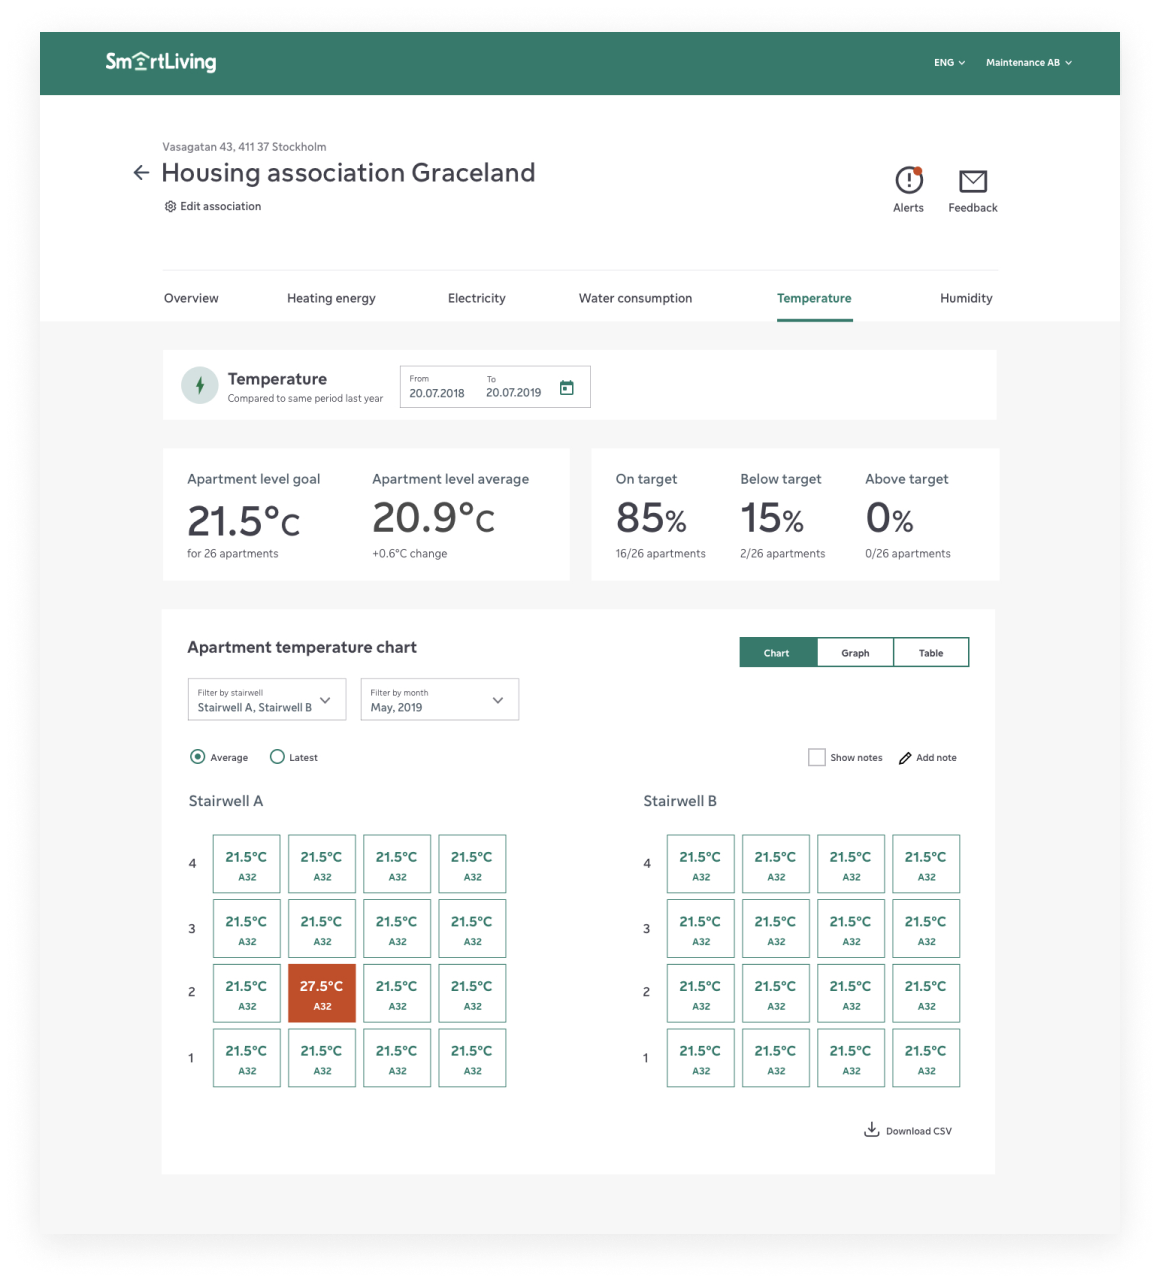Select the red 27.5°C apartment tile
The height and width of the screenshot is (1282, 1160).
[322, 993]
